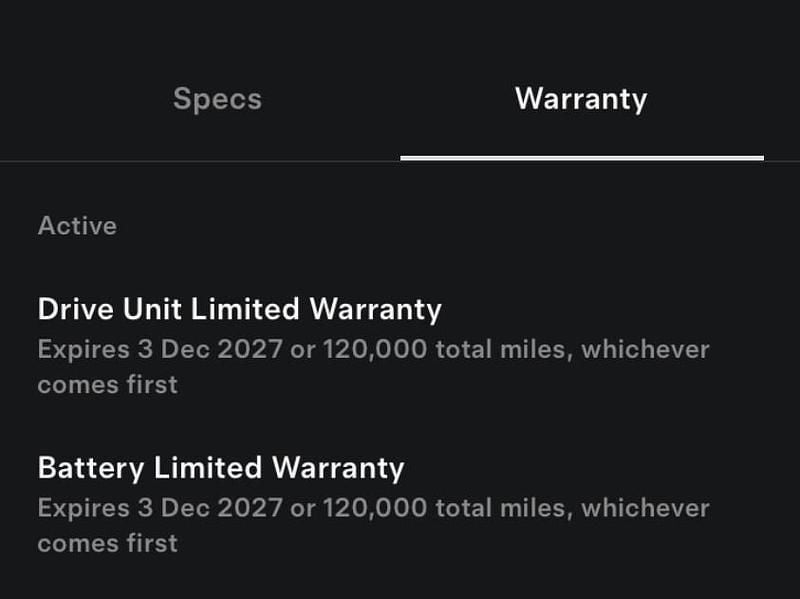Tap "Drive Unit" in the warranty title
Viewport: 800px width, 599px height.
point(110,309)
